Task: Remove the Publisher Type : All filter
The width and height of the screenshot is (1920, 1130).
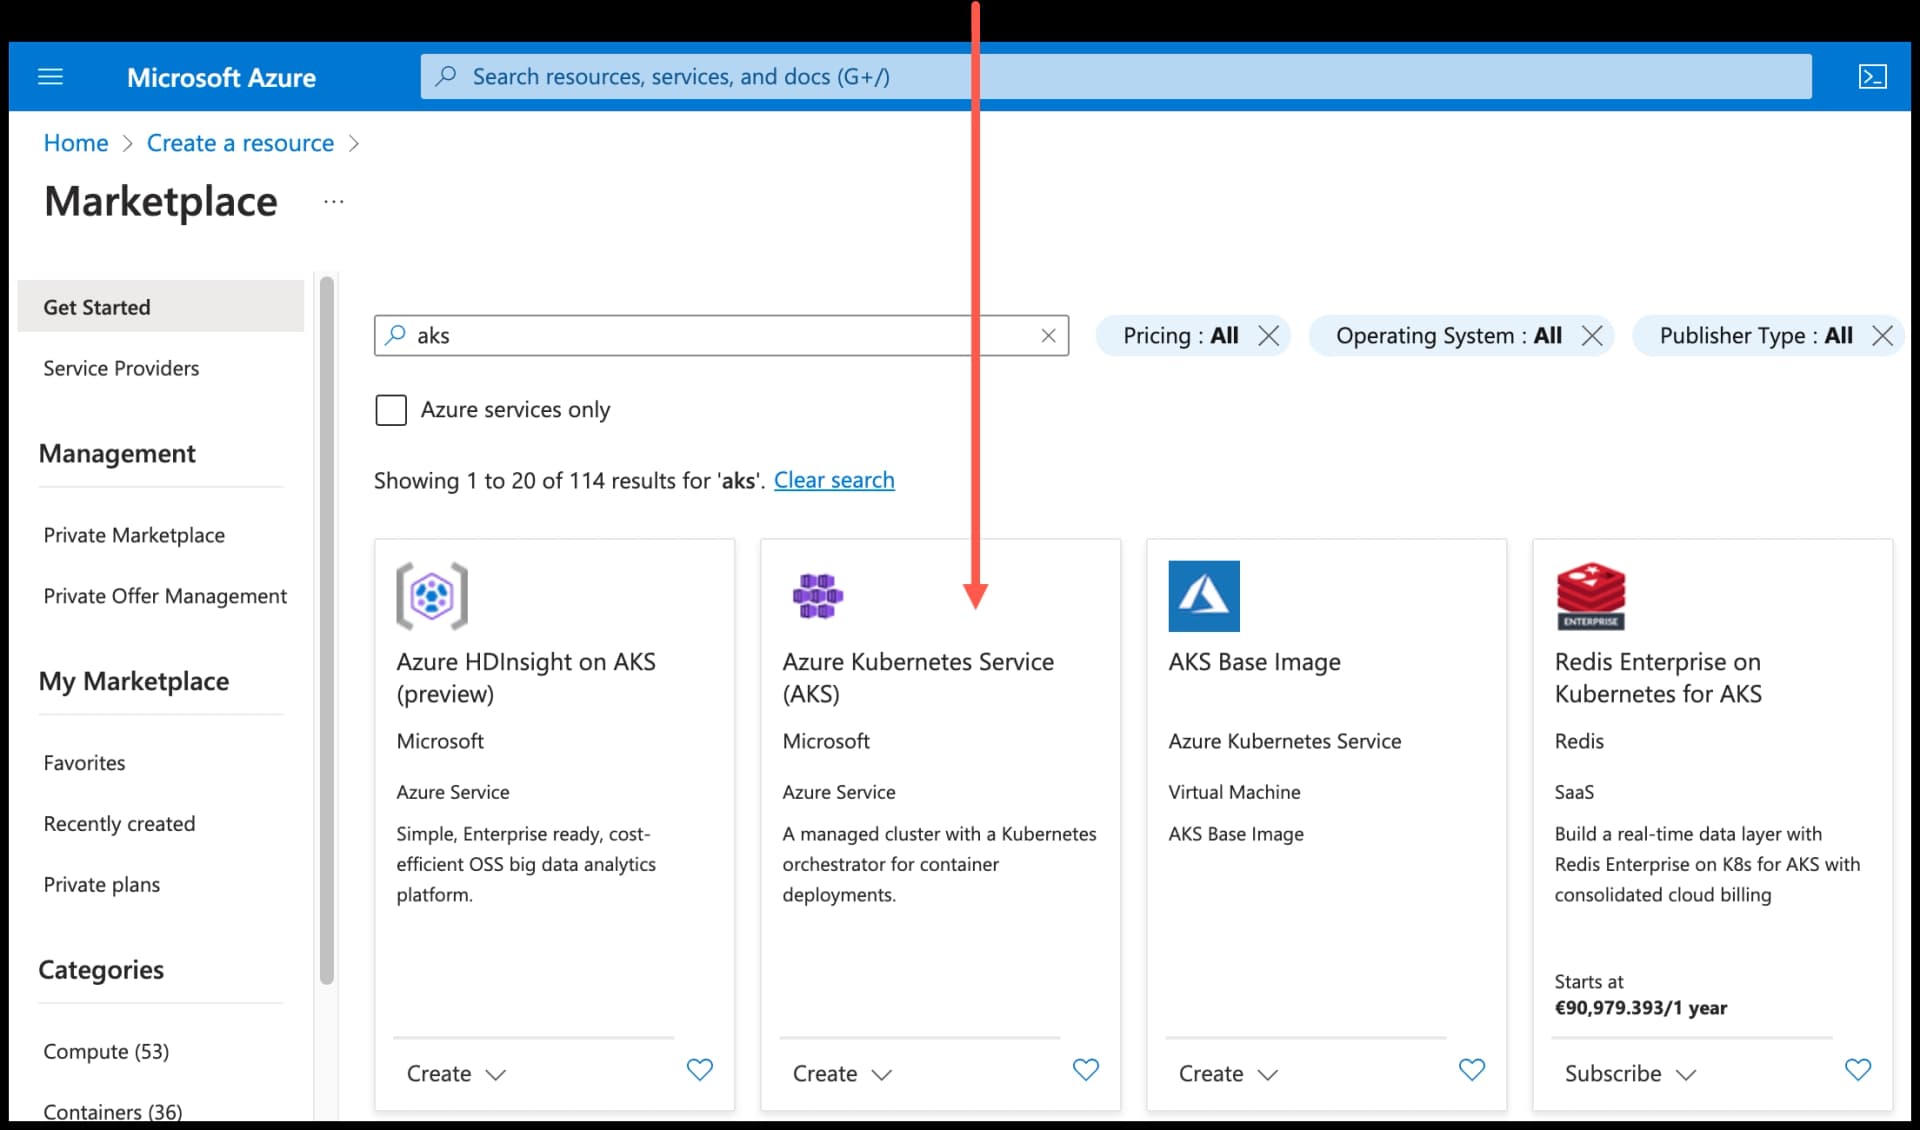Action: (1882, 336)
